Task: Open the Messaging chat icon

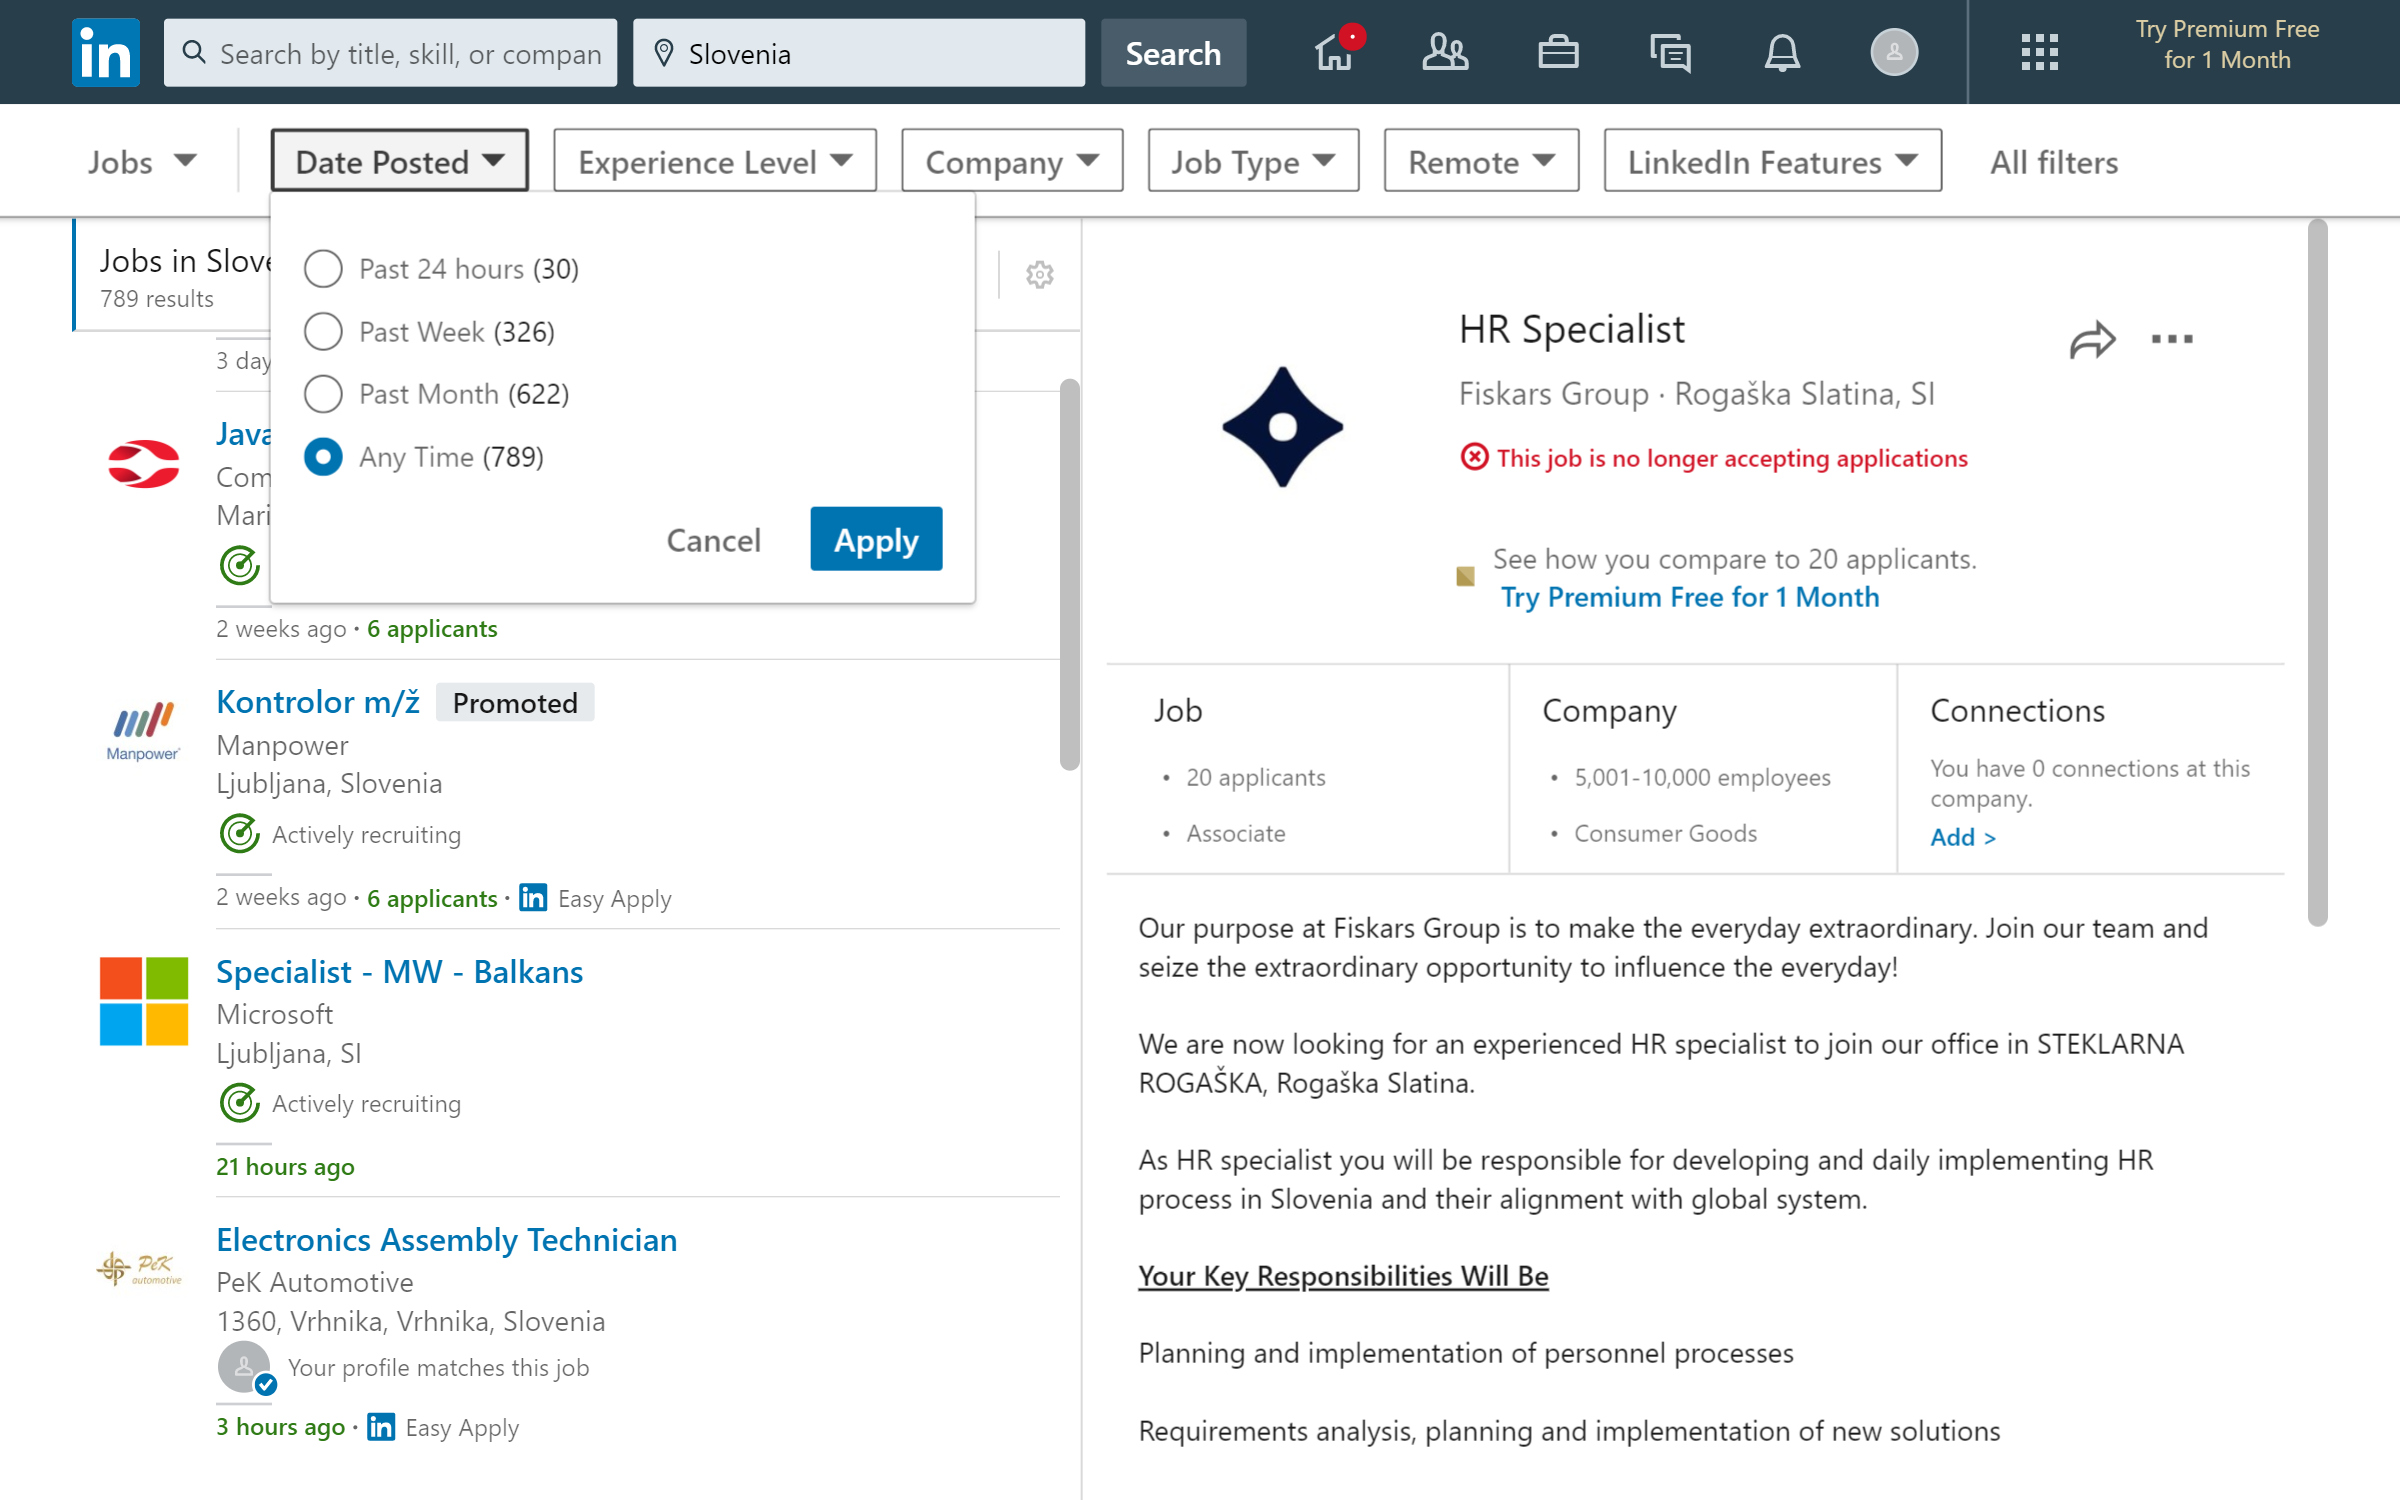Action: [x=1670, y=52]
